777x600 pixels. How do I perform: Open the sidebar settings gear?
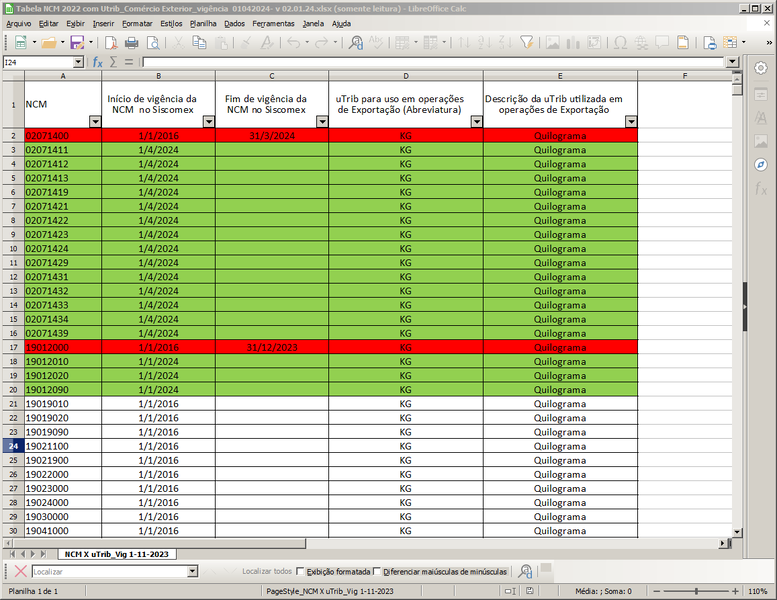pos(761,68)
